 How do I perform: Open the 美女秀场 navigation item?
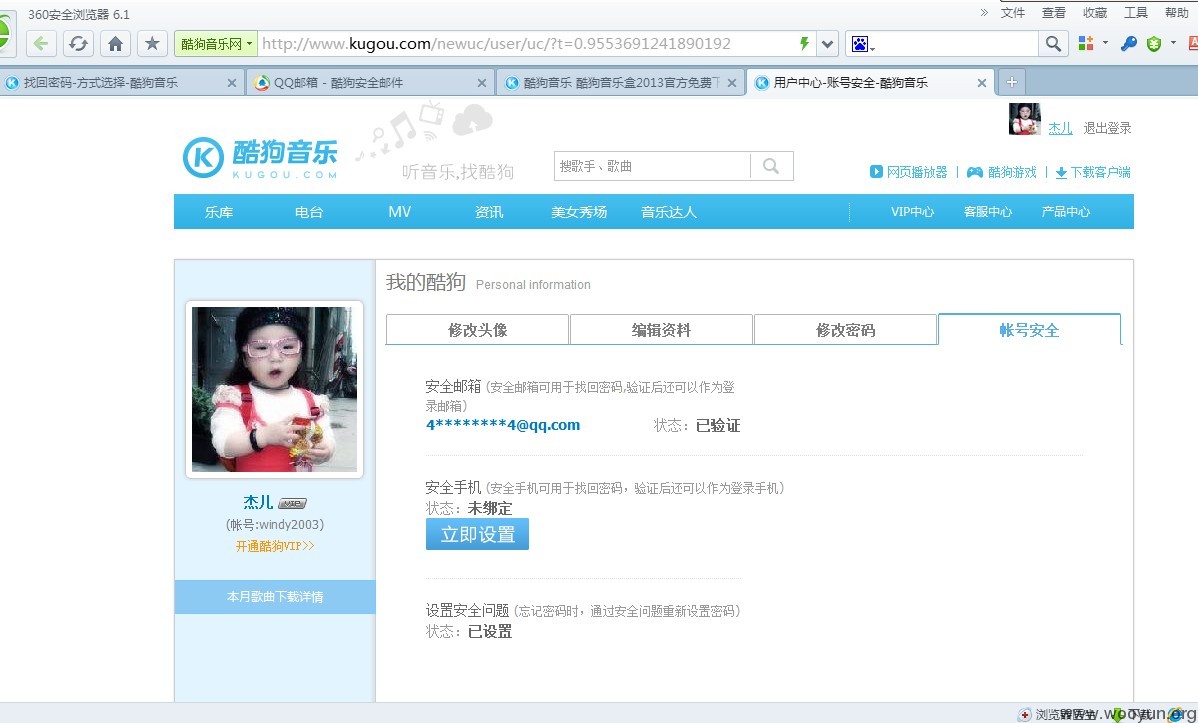579,212
